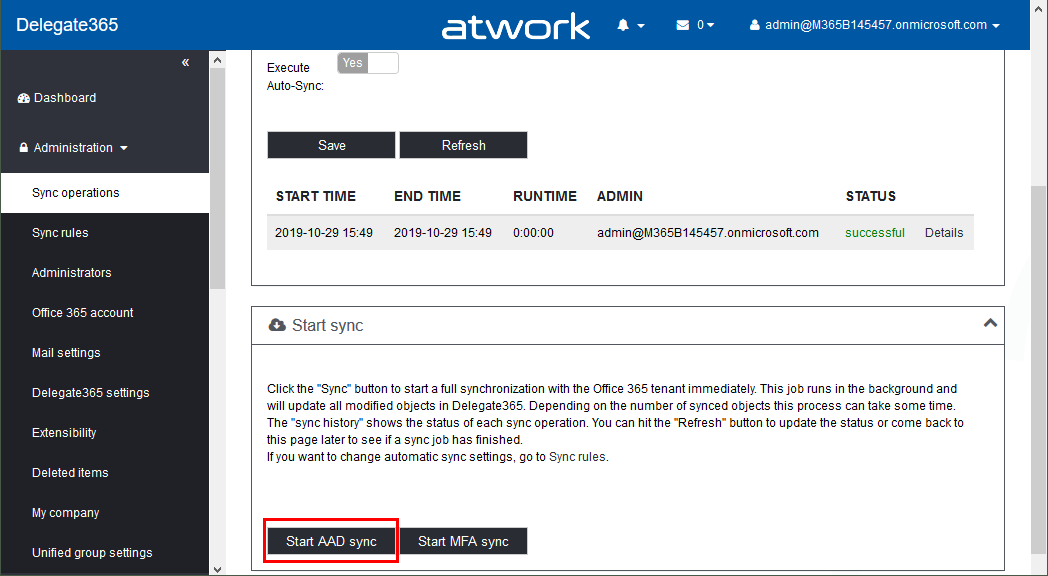This screenshot has height=576, width=1048.
Task: Click the user profile icon in header
Action: [x=755, y=25]
